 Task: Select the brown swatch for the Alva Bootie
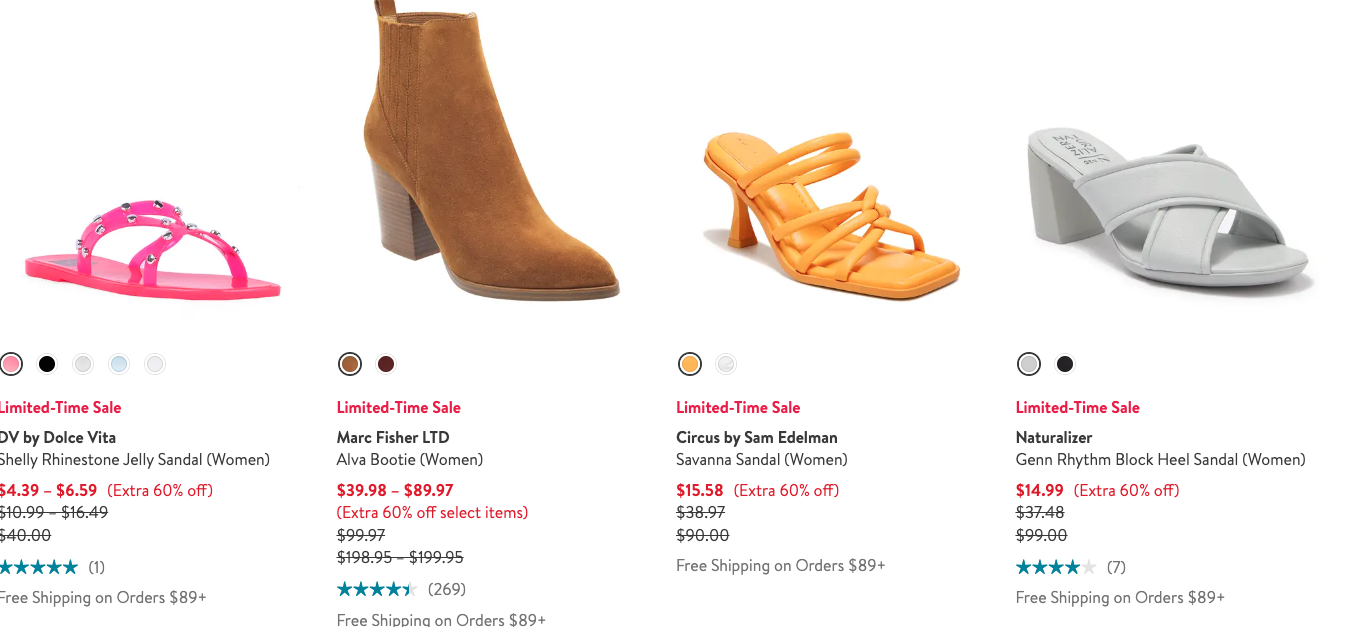click(x=350, y=364)
